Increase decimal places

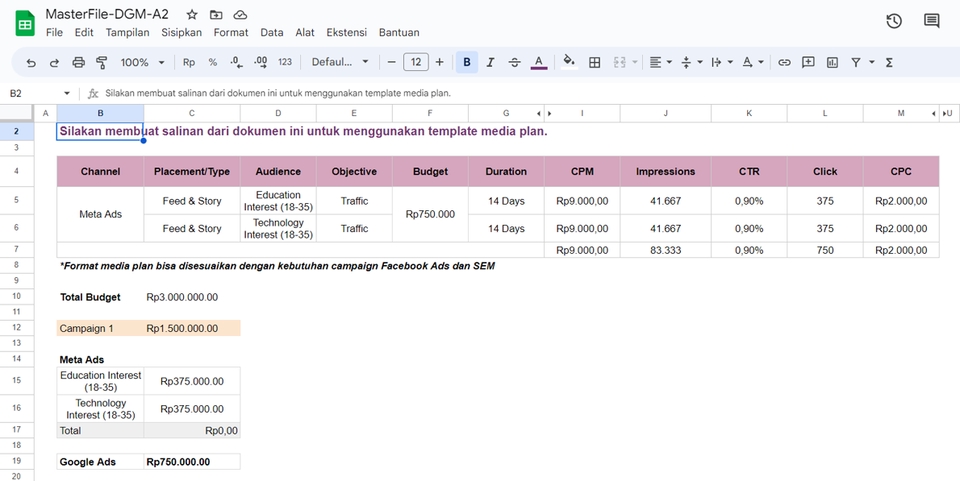[x=260, y=62]
